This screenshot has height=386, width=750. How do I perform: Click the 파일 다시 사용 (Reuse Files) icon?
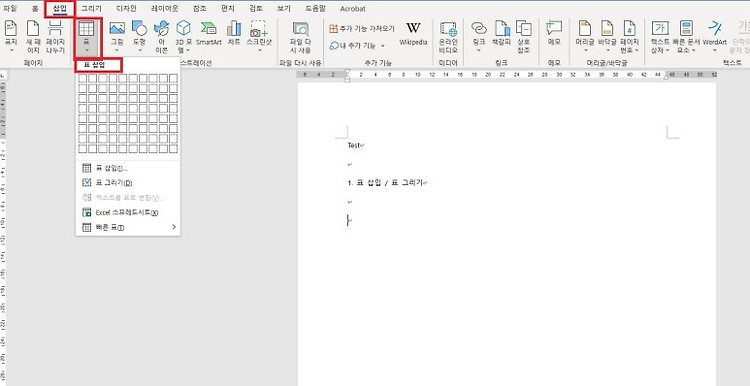(x=301, y=29)
